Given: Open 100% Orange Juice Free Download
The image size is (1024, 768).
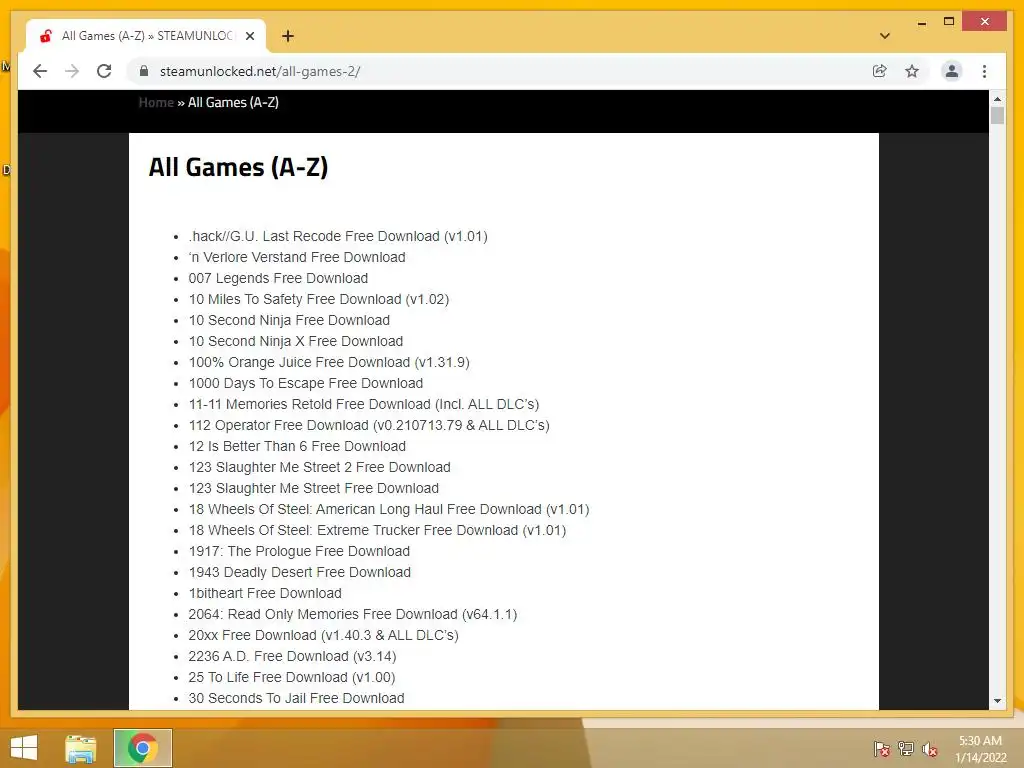Looking at the screenshot, I should pyautogui.click(x=329, y=362).
